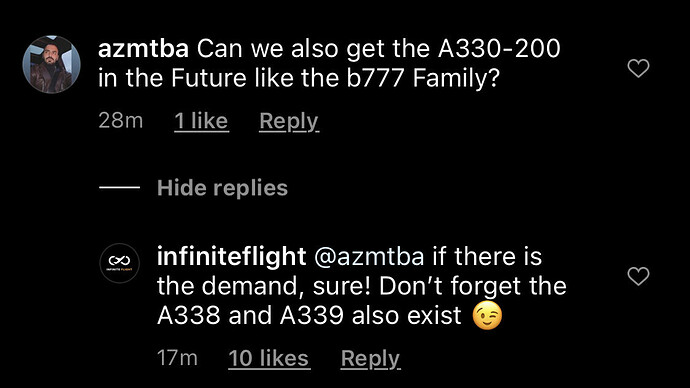Tap the 28m timestamp

pos(121,121)
